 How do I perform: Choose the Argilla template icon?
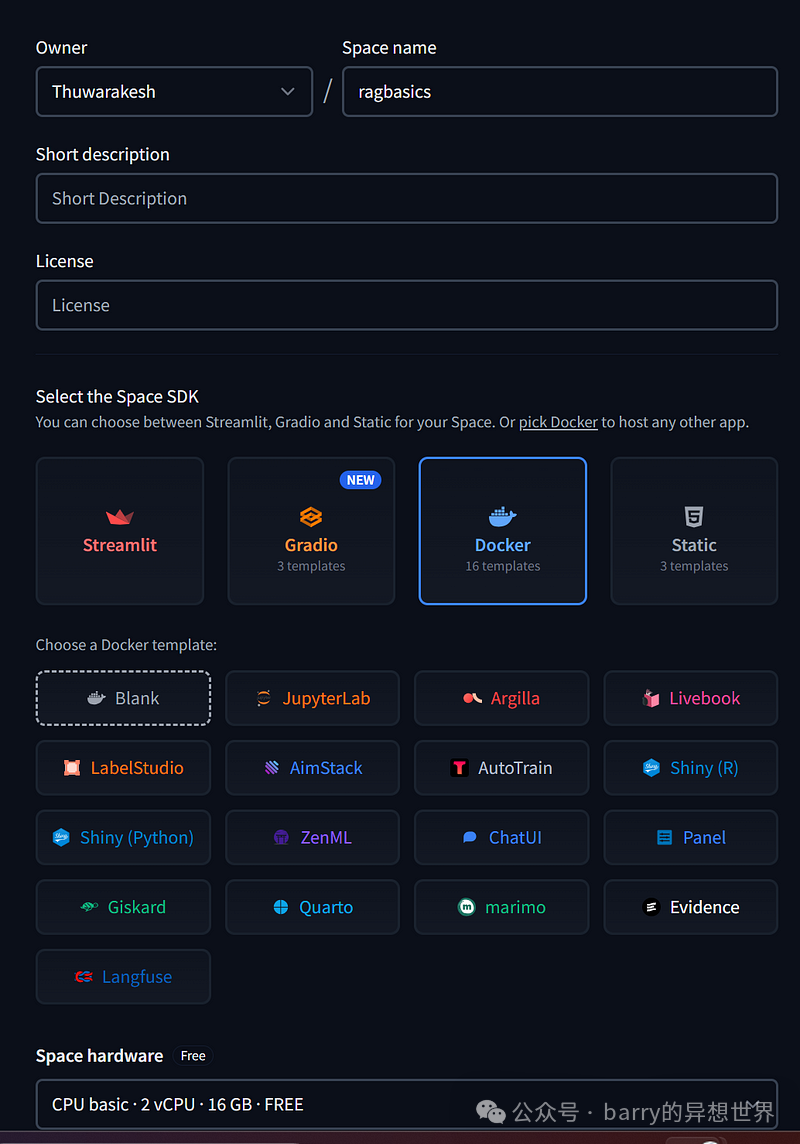(x=473, y=699)
